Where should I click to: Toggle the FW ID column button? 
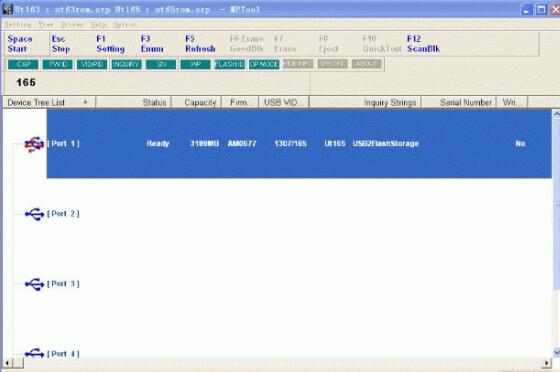pyautogui.click(x=58, y=65)
